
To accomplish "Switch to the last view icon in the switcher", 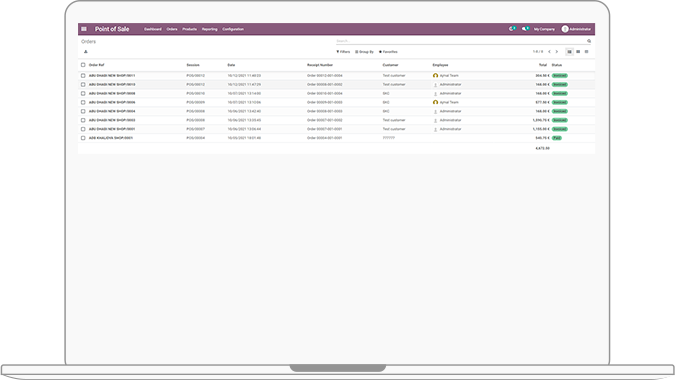I will point(586,52).
